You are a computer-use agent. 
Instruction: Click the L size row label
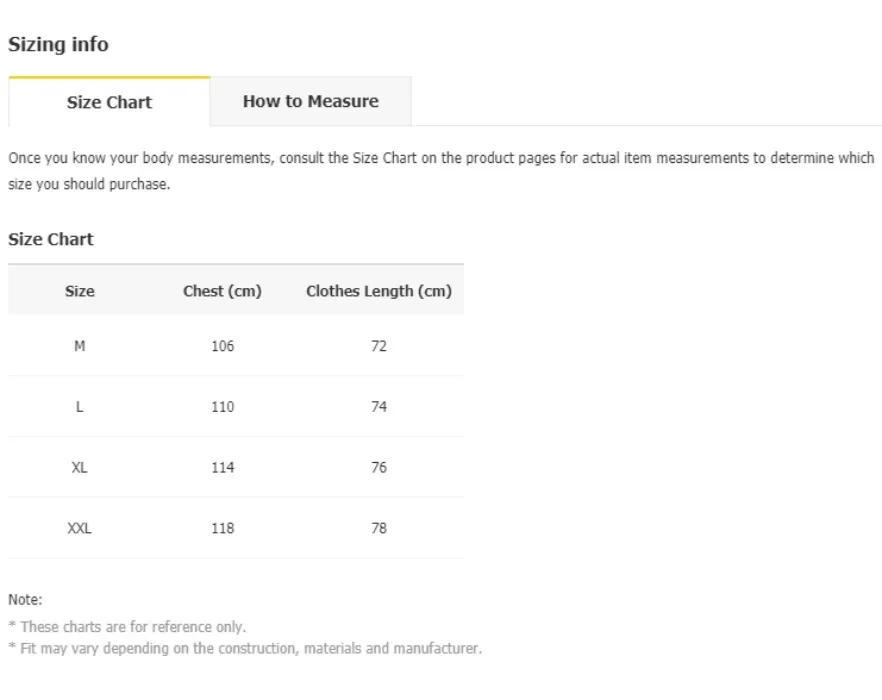[x=80, y=407]
